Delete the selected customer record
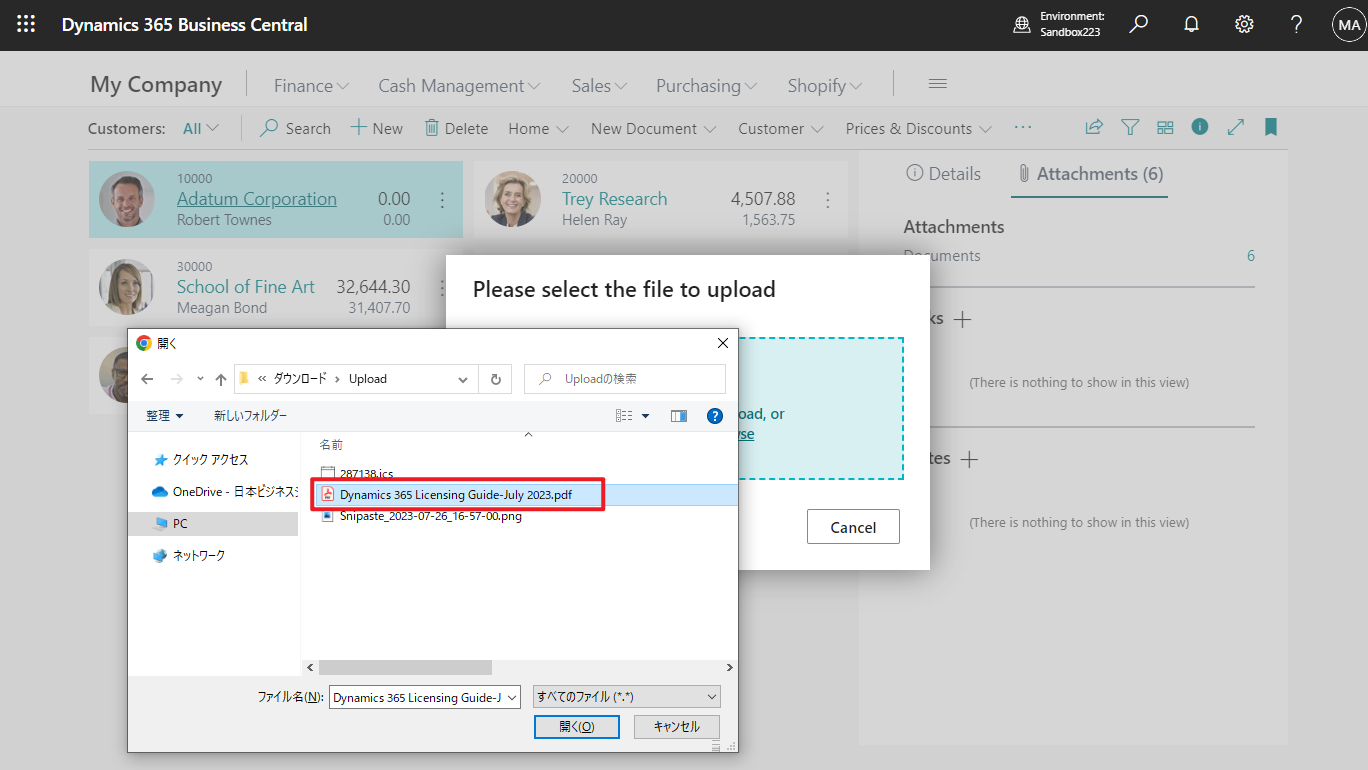1368x770 pixels. click(x=456, y=128)
